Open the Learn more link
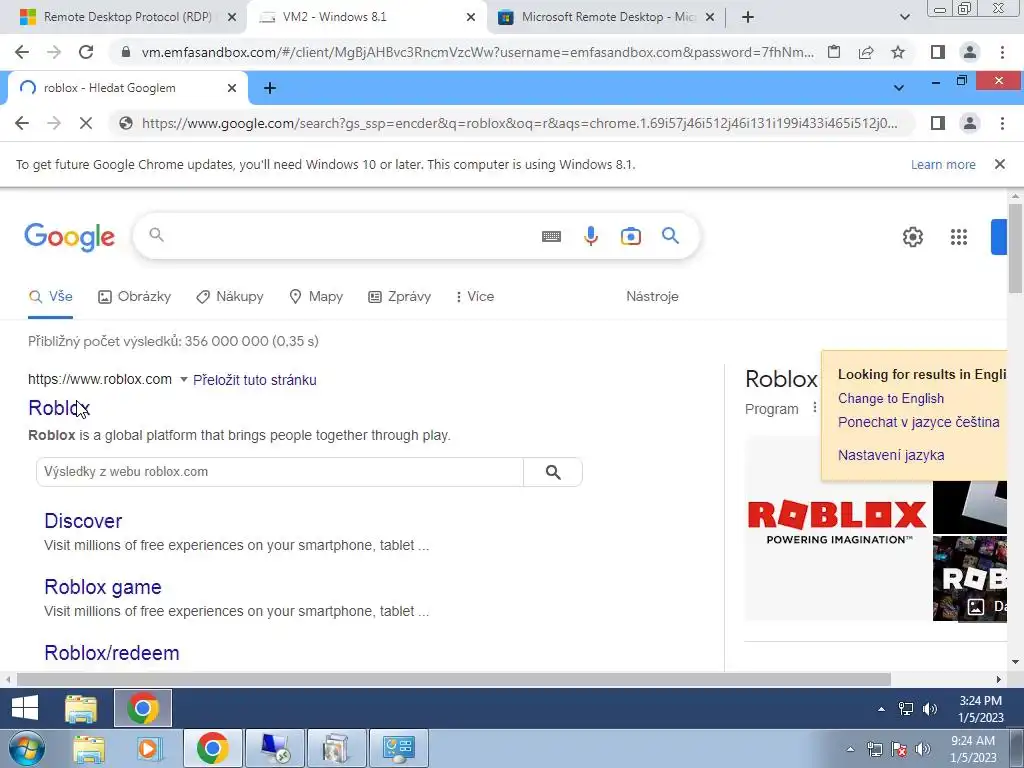 [x=943, y=165]
